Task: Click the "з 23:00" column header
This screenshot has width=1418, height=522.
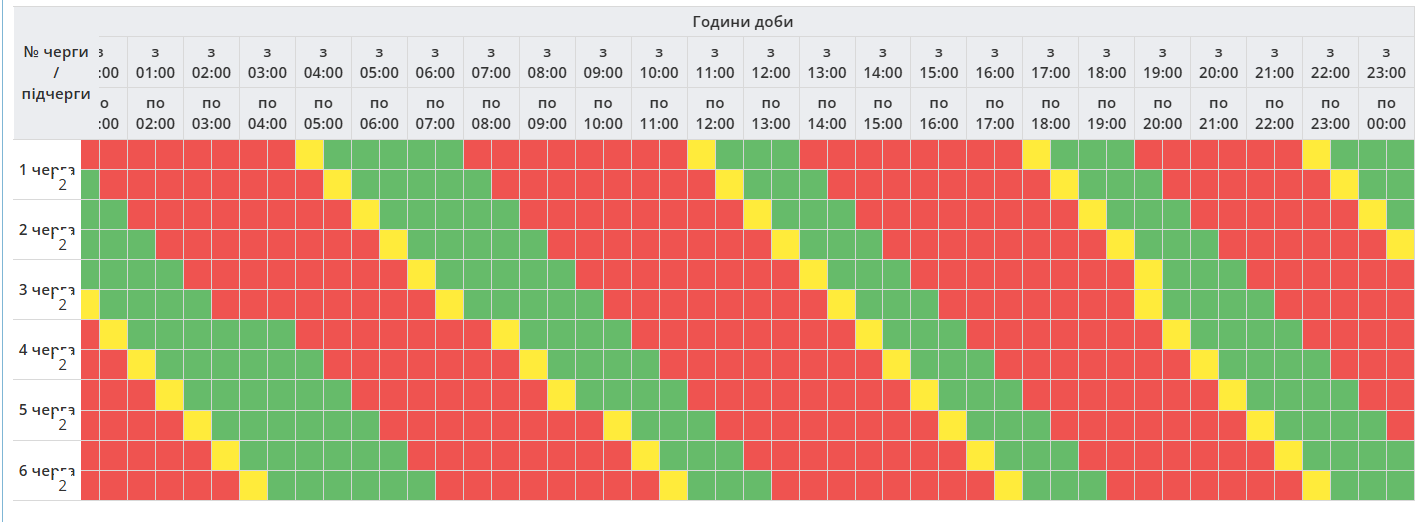Action: tap(1385, 62)
